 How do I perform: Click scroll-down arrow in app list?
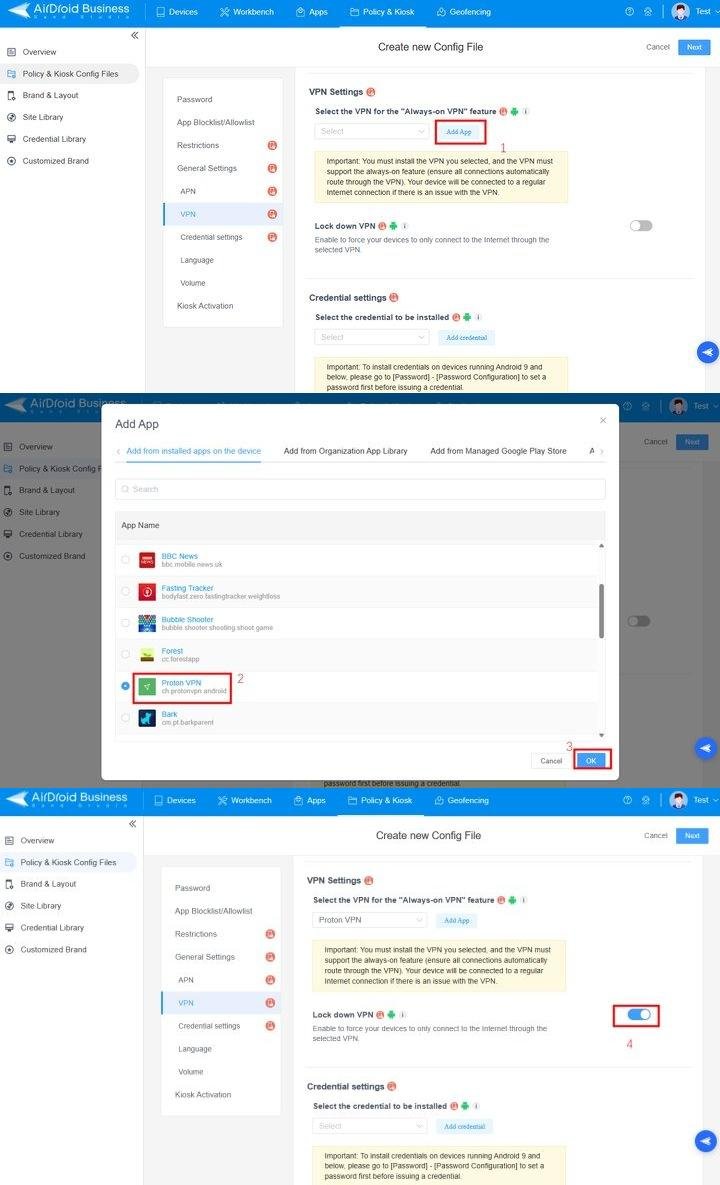tap(601, 735)
